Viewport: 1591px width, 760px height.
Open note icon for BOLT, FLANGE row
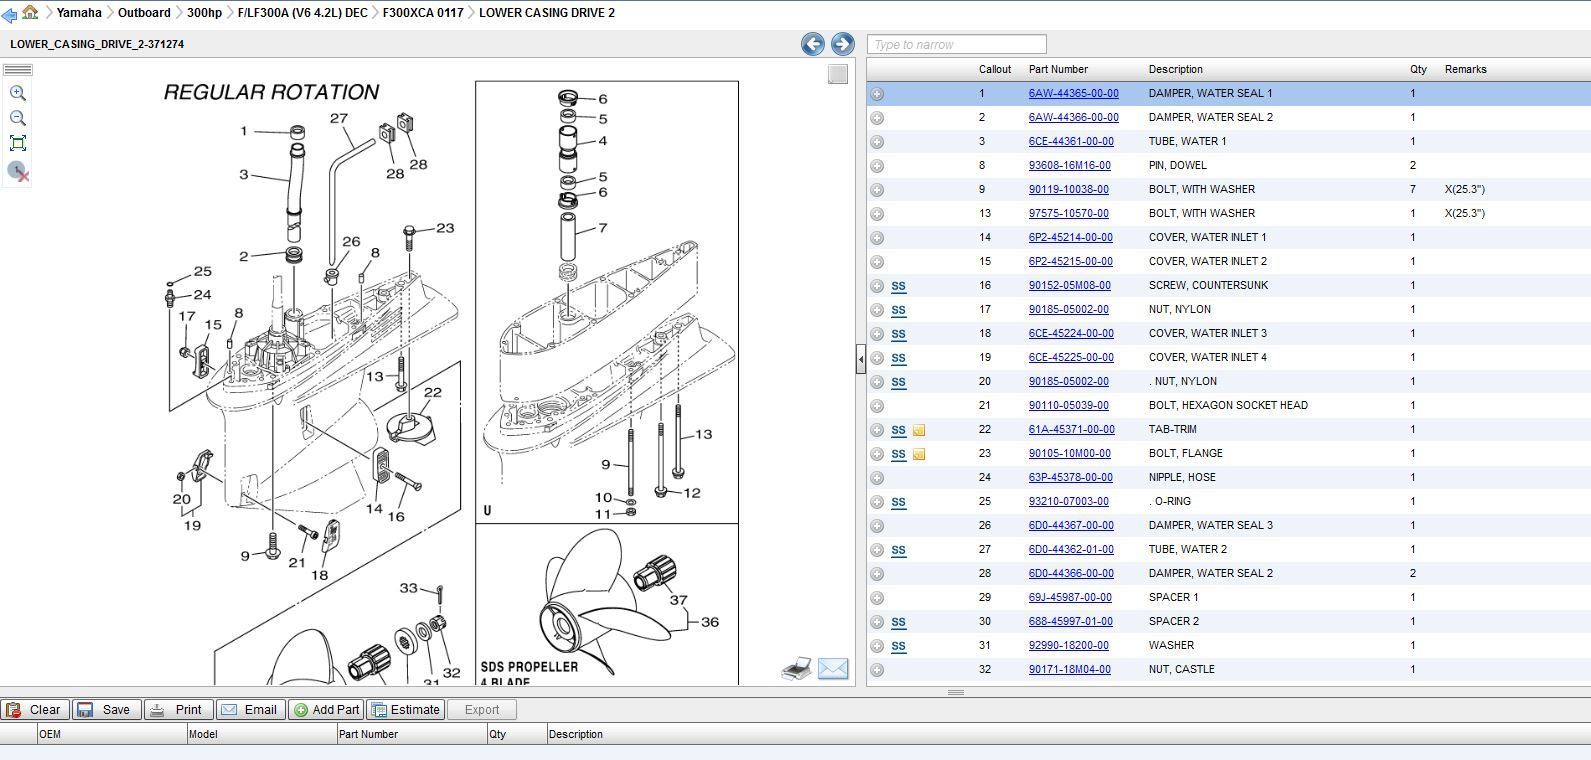[919, 454]
